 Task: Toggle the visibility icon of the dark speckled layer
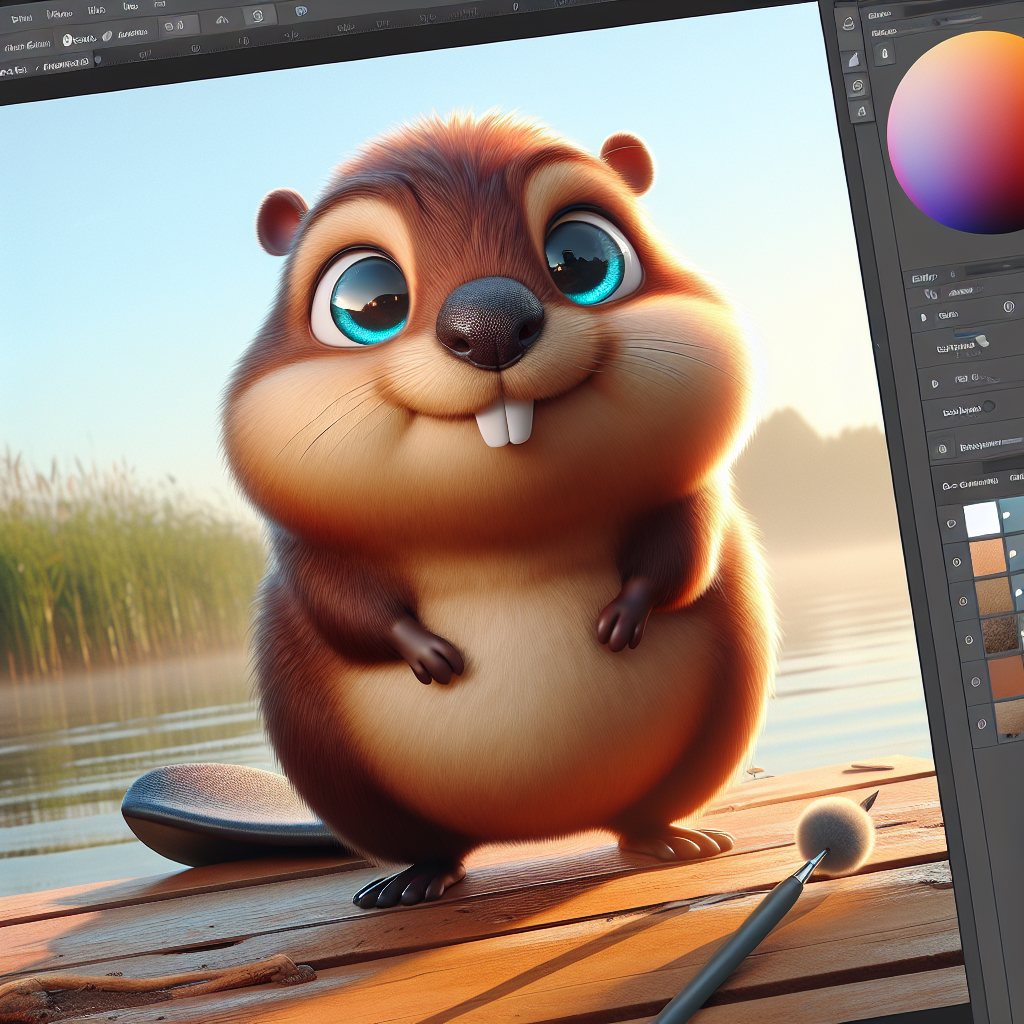coord(969,641)
